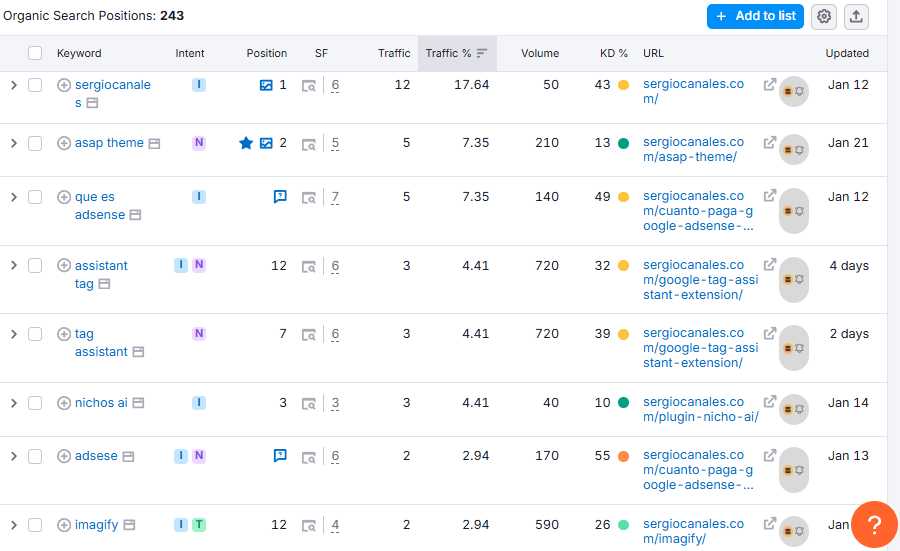
Task: Expand the adsese row chevron
Action: pos(14,456)
